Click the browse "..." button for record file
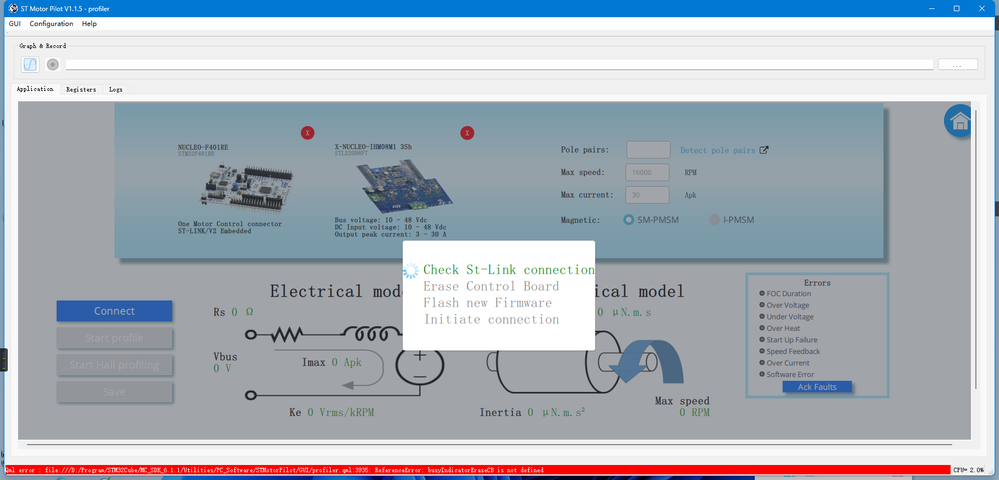The width and height of the screenshot is (999, 480). click(958, 64)
